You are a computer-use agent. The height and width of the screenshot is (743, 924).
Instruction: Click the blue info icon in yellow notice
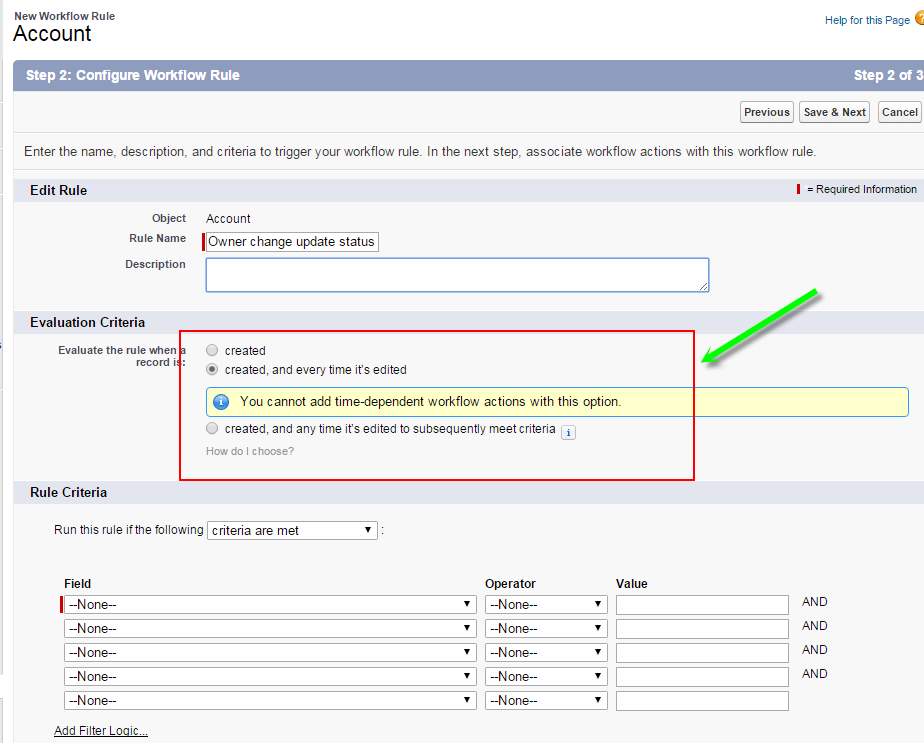tap(222, 402)
